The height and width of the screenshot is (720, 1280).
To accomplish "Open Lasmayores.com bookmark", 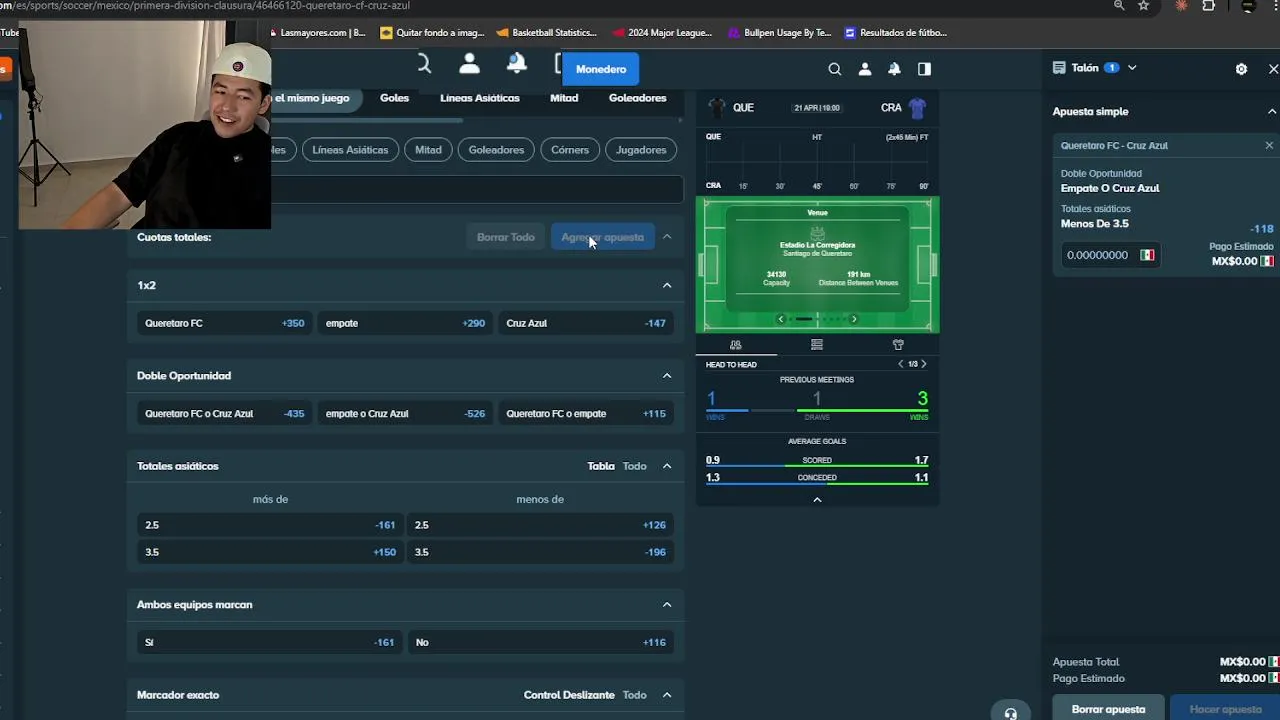I will pyautogui.click(x=318, y=32).
